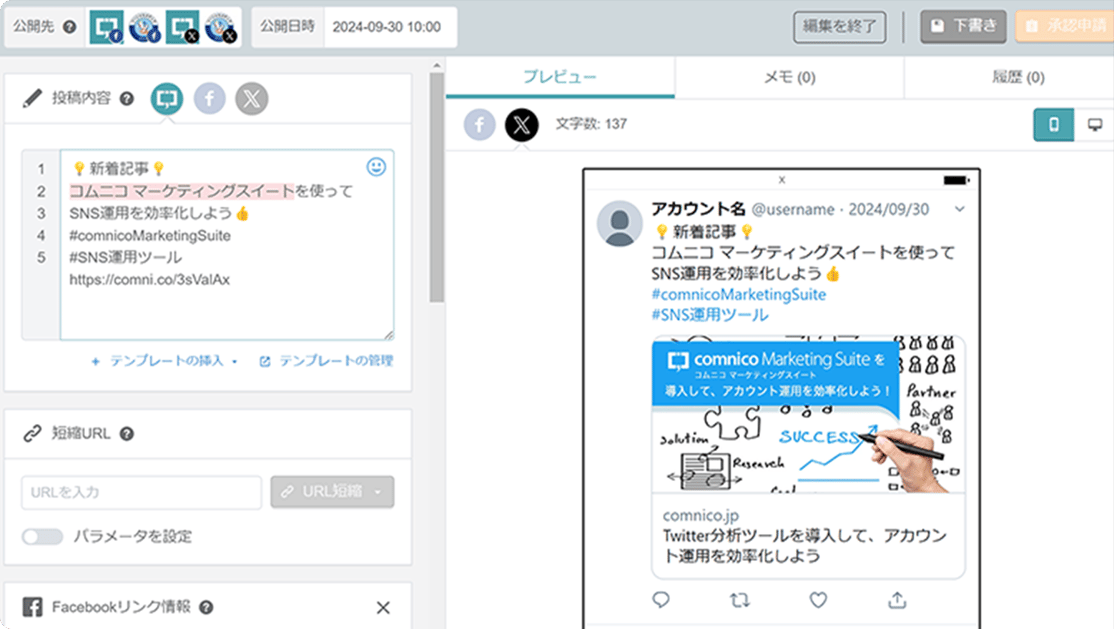Image resolution: width=1114 pixels, height=629 pixels.
Task: Click the link card image in preview
Action: tap(808, 414)
